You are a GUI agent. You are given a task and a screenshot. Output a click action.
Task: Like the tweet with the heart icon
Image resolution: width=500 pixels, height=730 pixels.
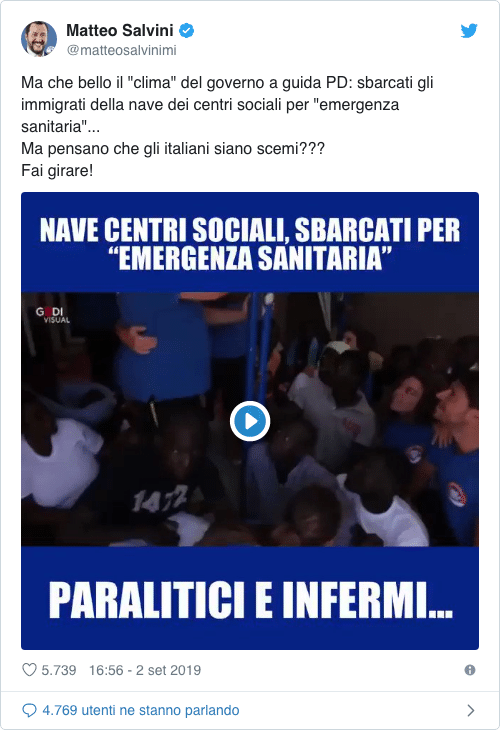(x=29, y=670)
